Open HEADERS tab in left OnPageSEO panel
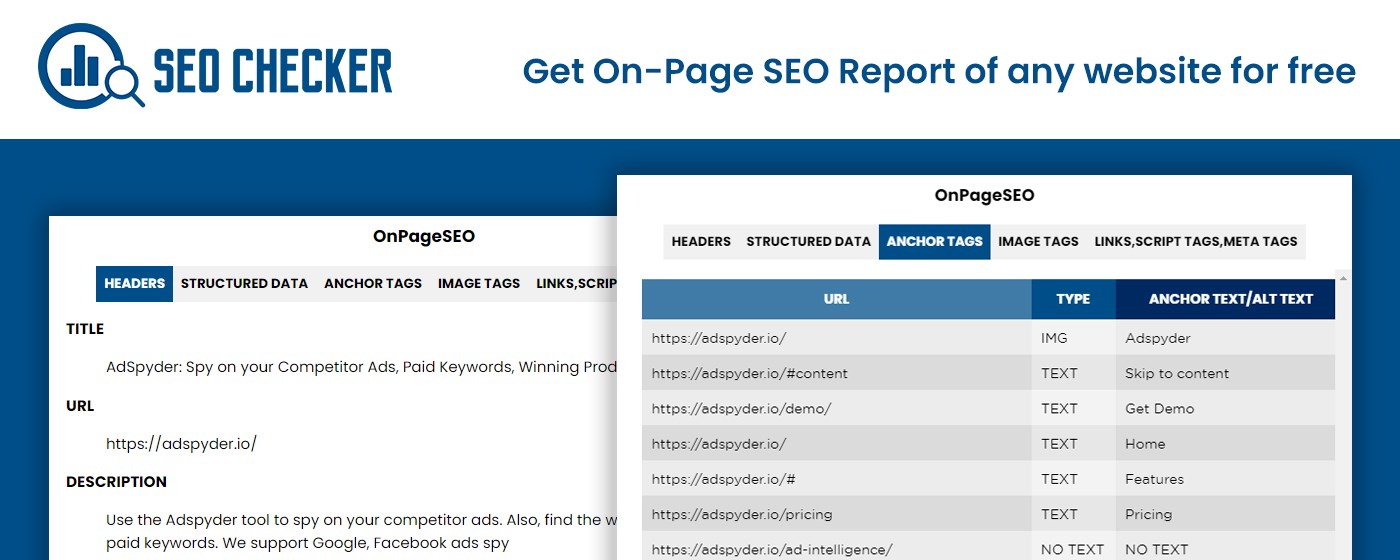 [x=134, y=283]
